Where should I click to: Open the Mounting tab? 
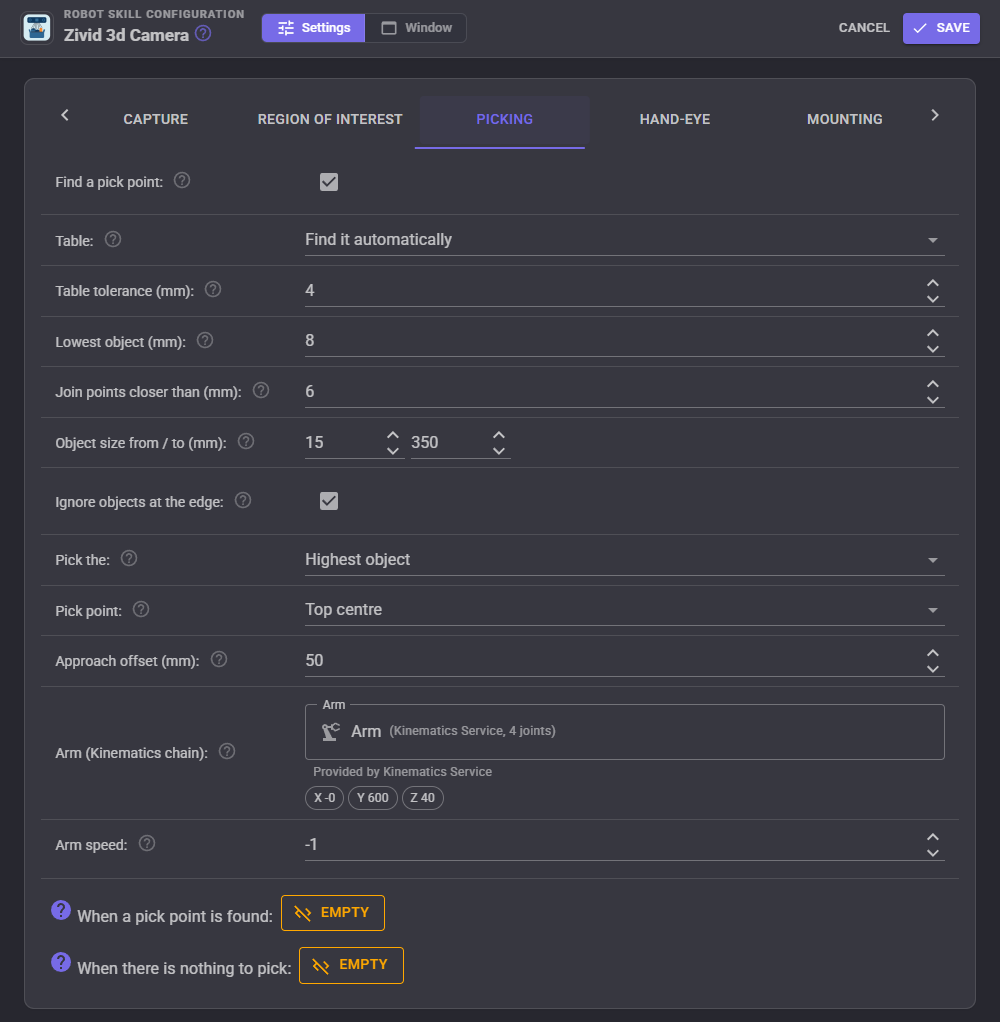click(x=845, y=119)
